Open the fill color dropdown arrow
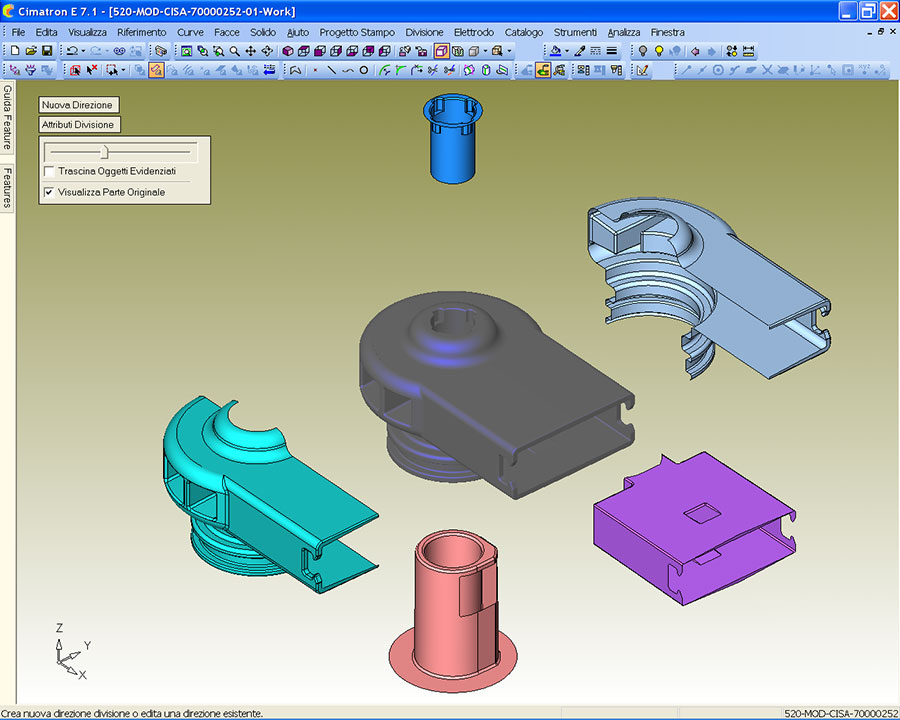 tap(567, 50)
